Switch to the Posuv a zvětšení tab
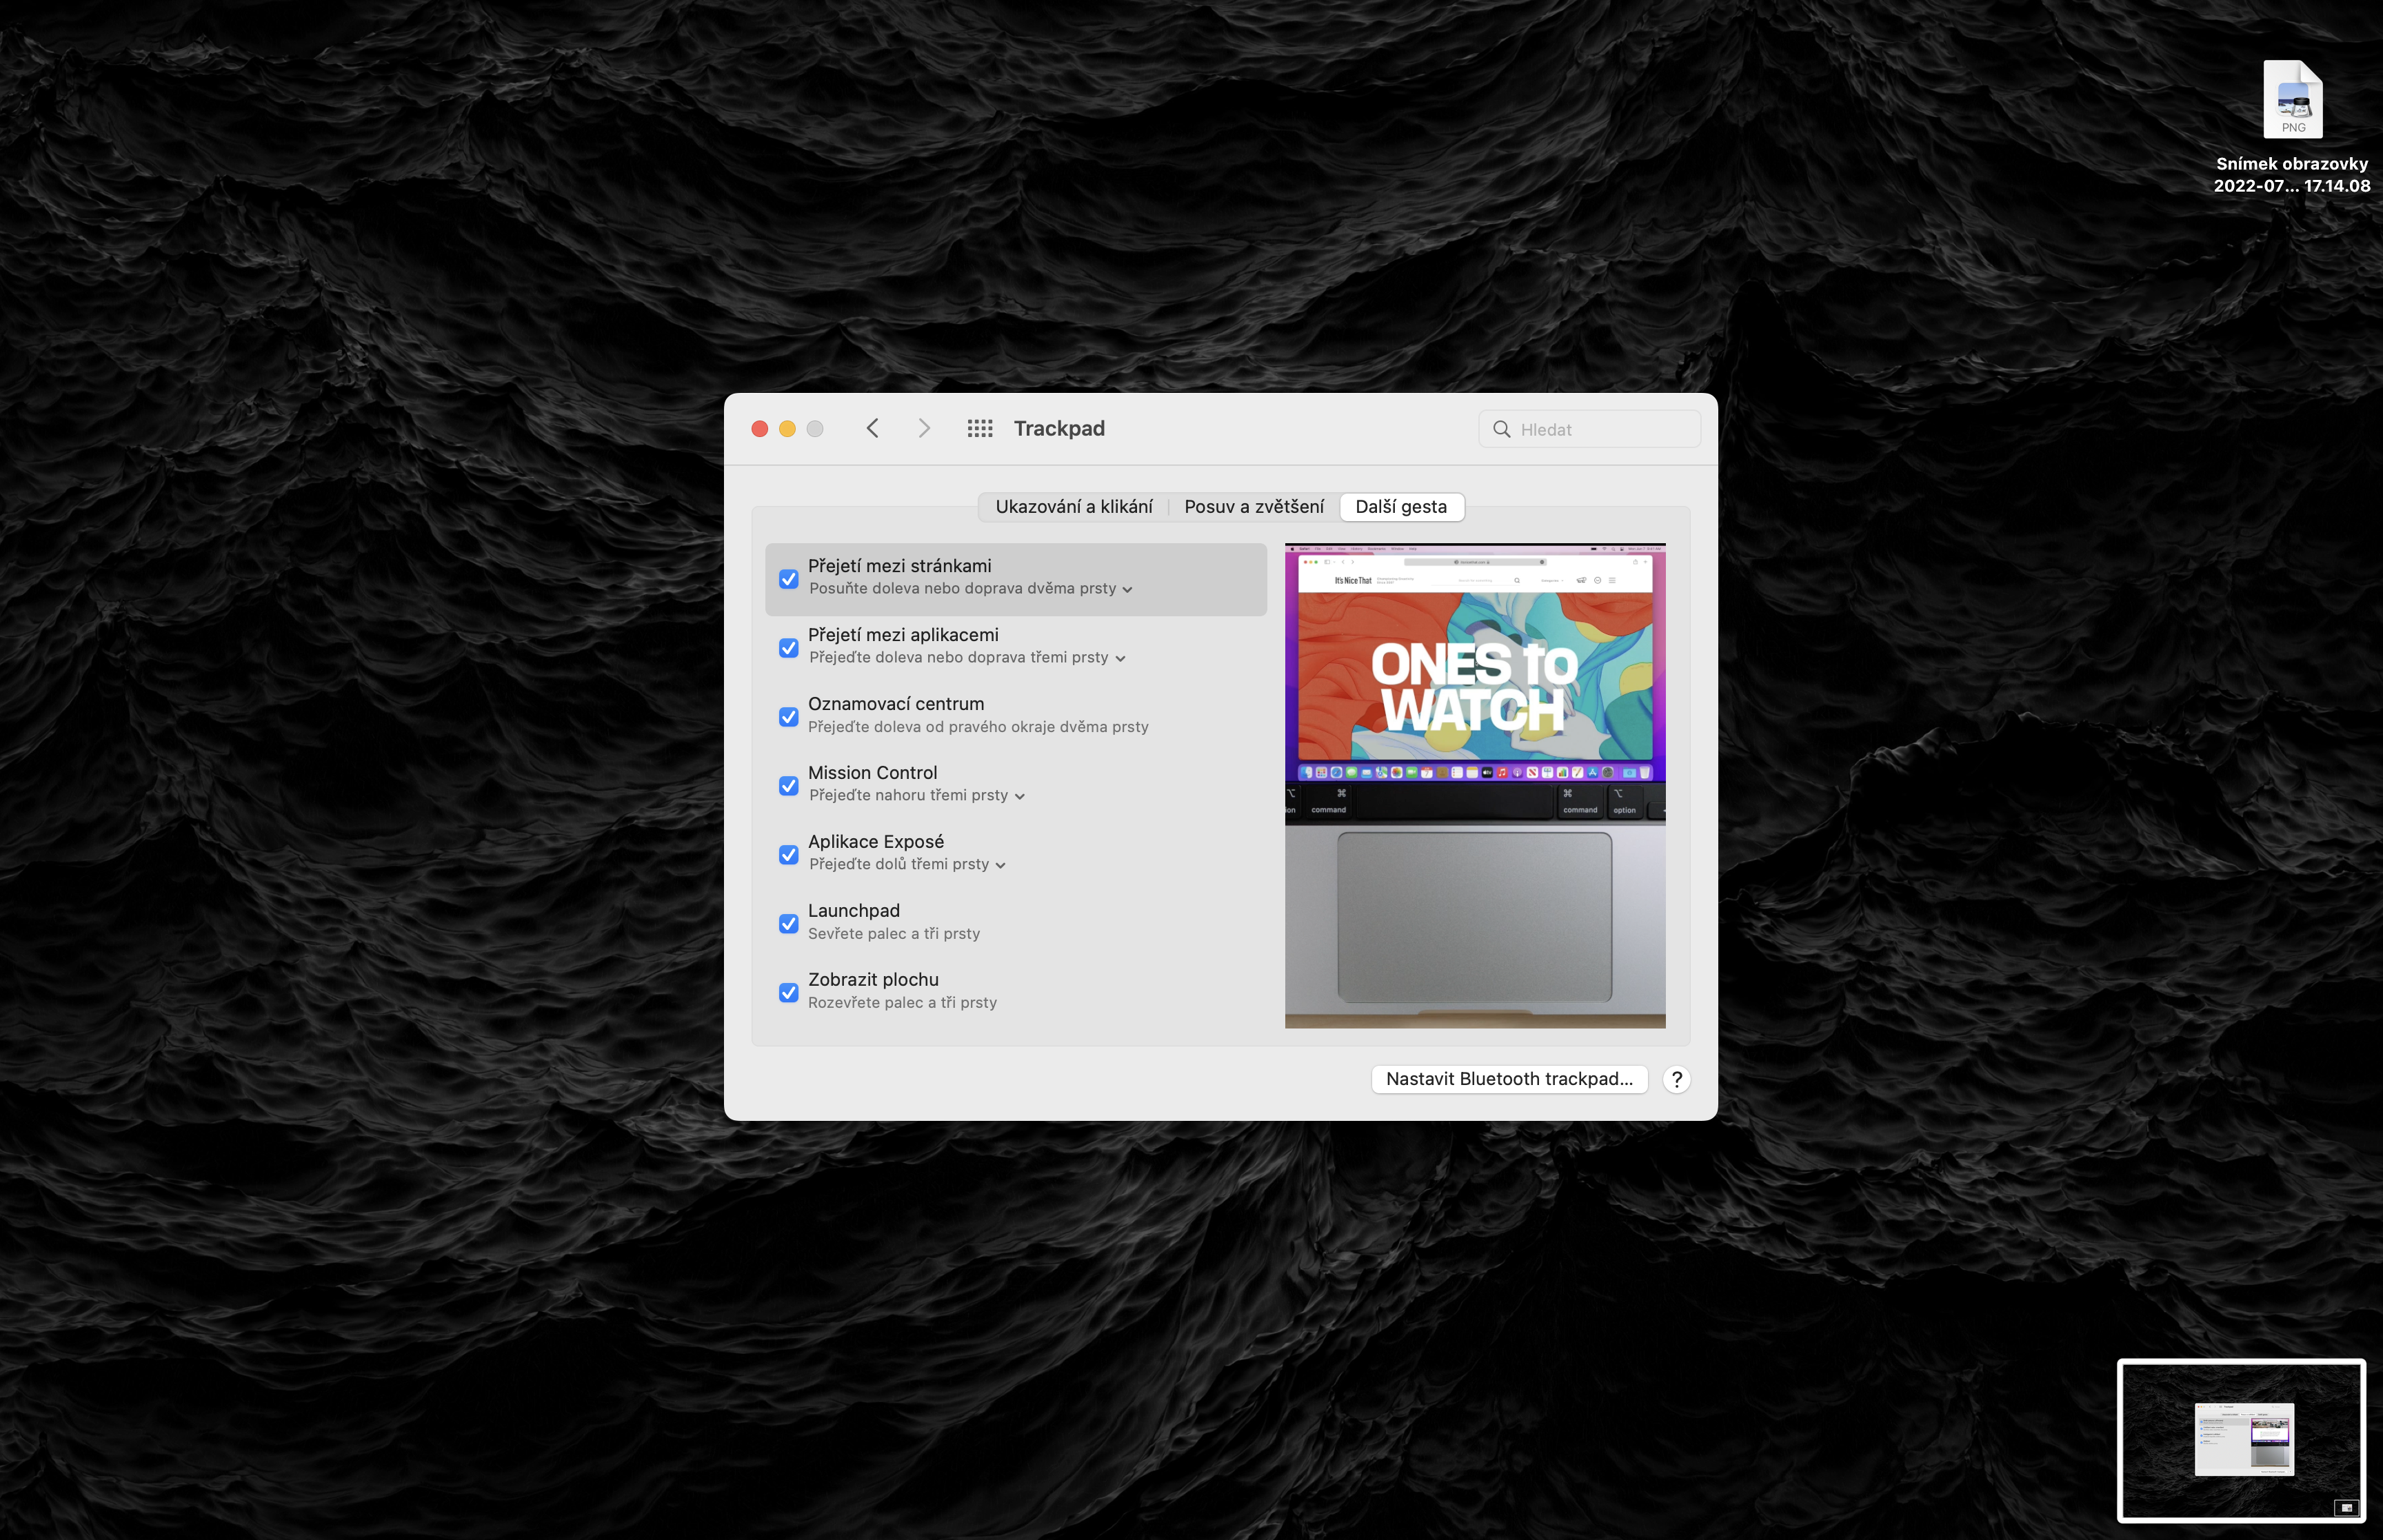Viewport: 2383px width, 1540px height. pos(1253,507)
